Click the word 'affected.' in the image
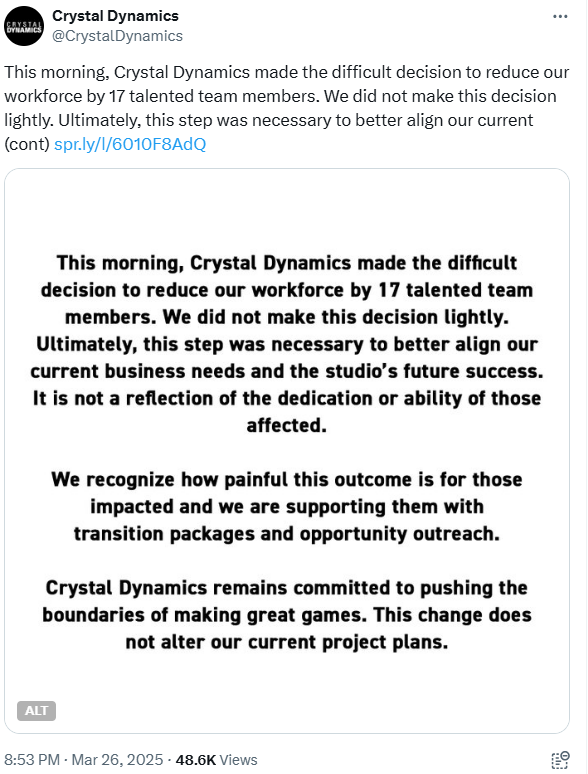This screenshot has width=588, height=774. coord(287,425)
